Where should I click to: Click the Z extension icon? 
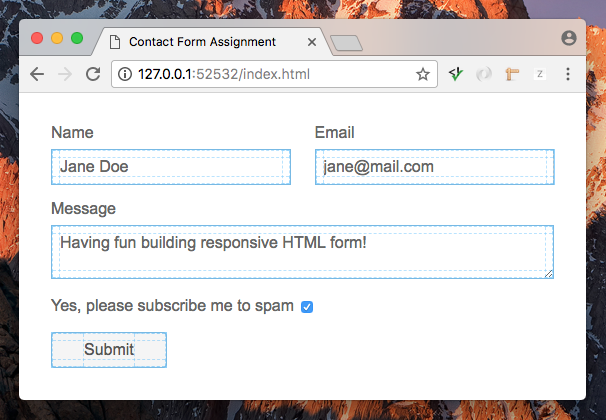tap(540, 74)
